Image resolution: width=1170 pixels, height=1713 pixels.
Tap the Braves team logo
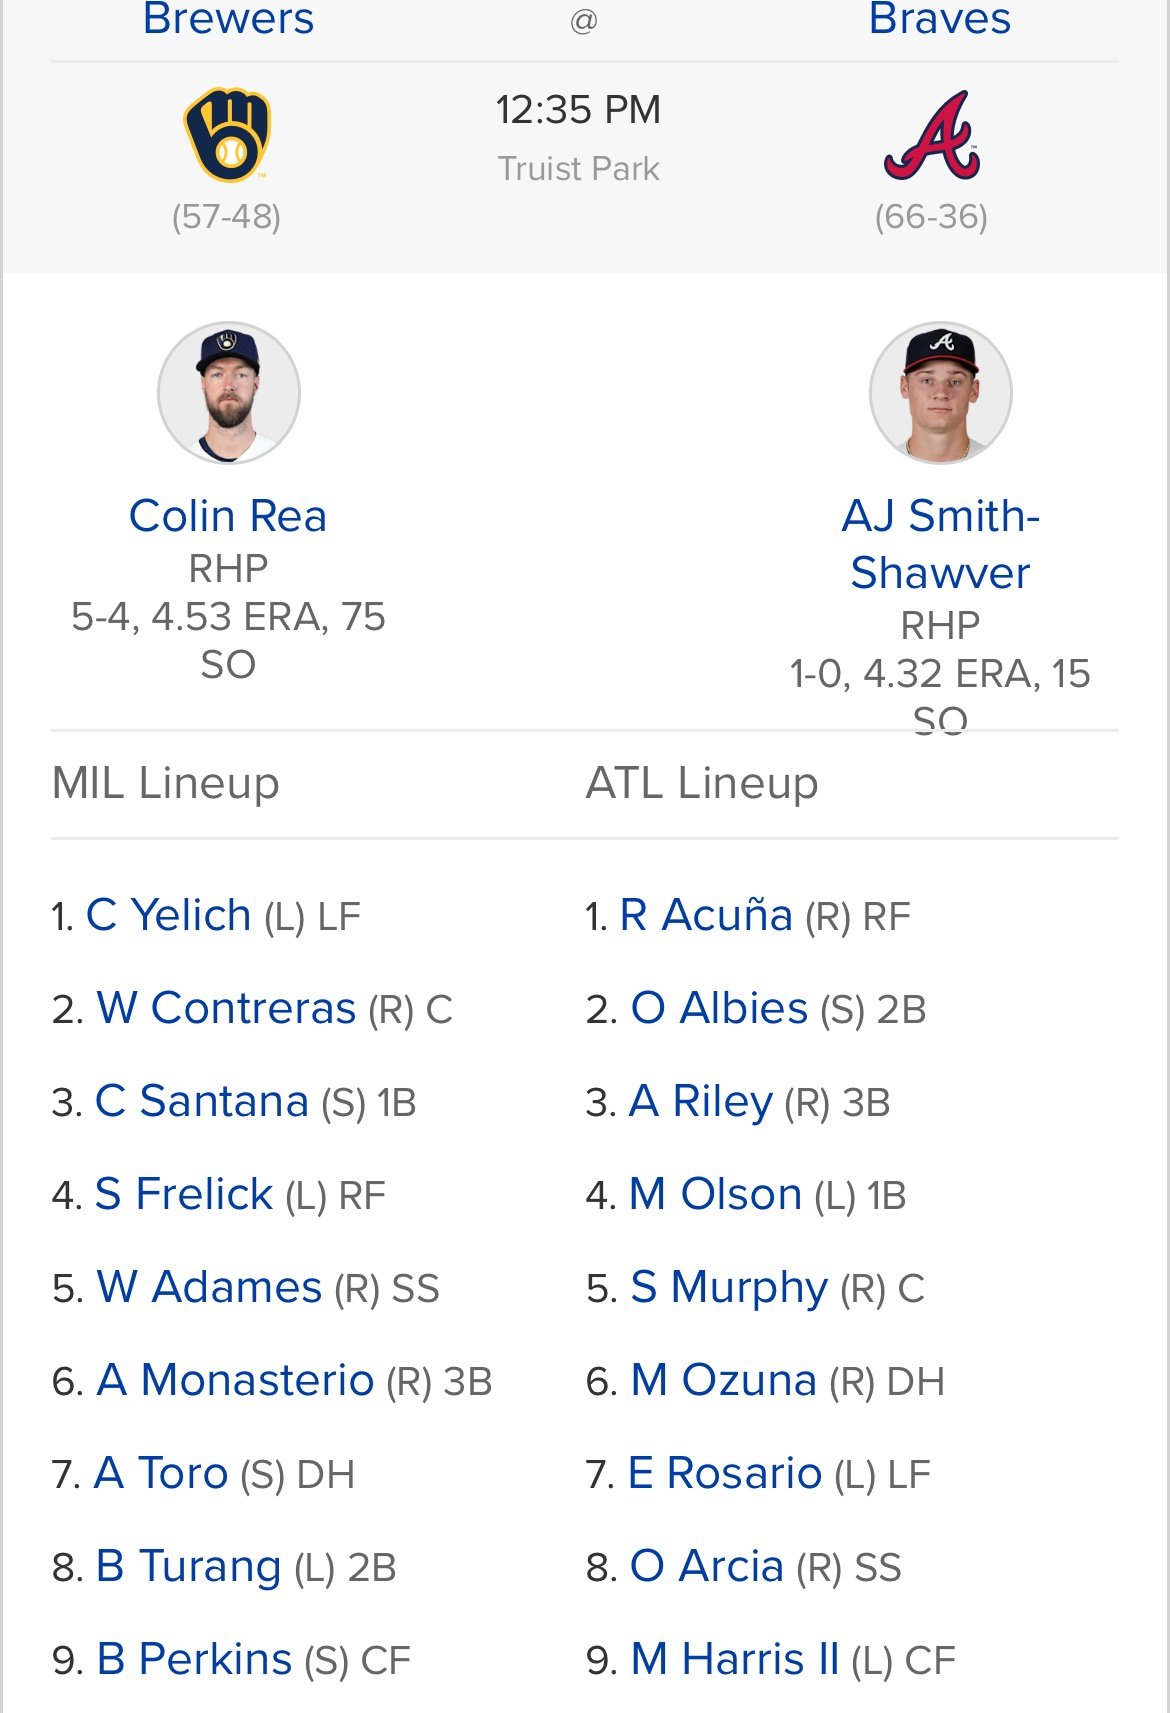coord(932,136)
